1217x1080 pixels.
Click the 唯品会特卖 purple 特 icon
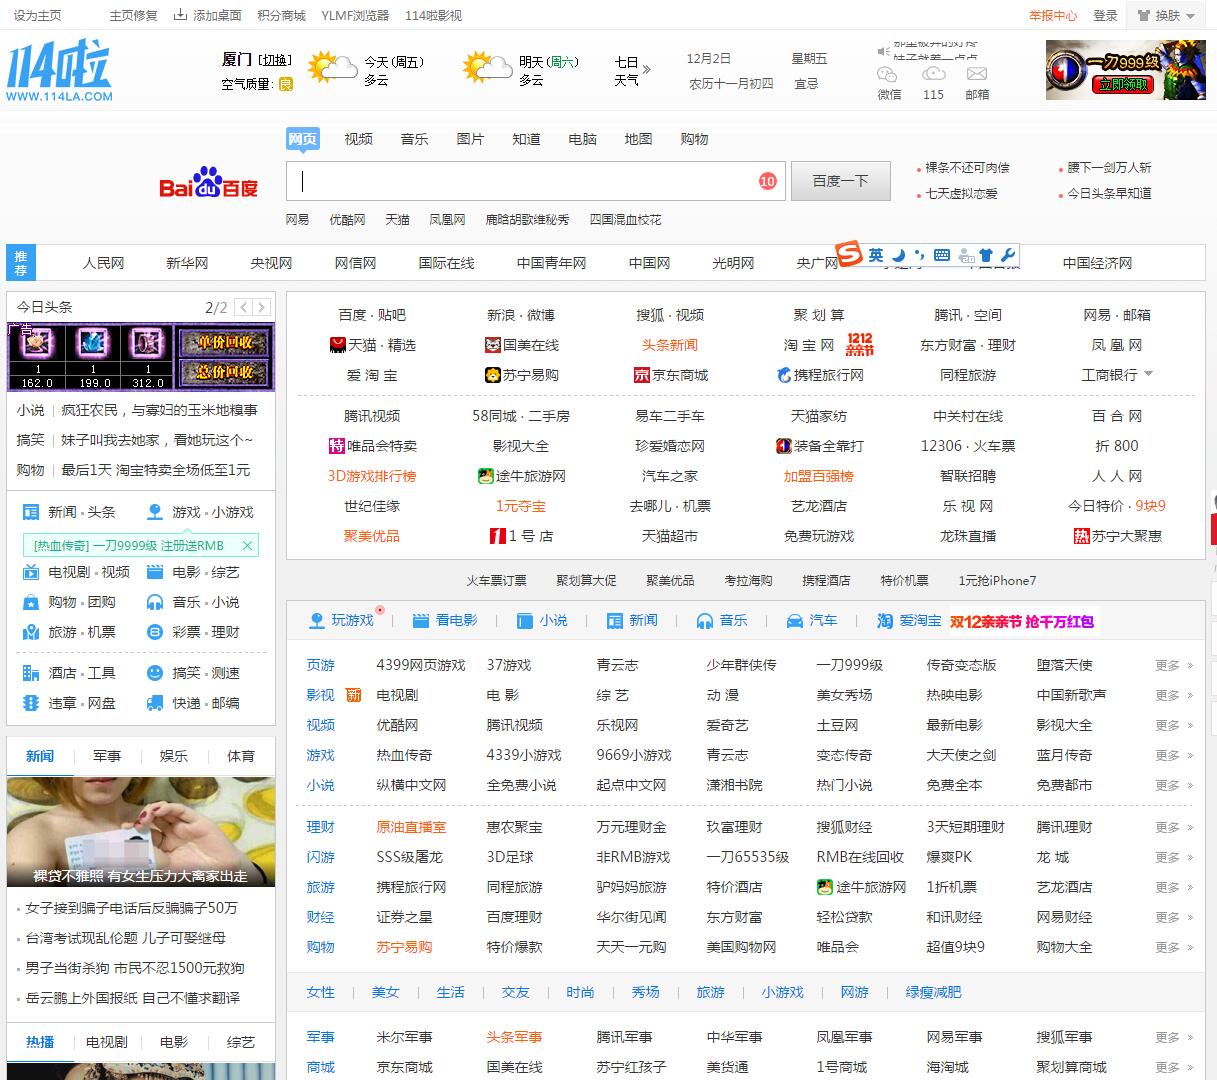[x=337, y=446]
